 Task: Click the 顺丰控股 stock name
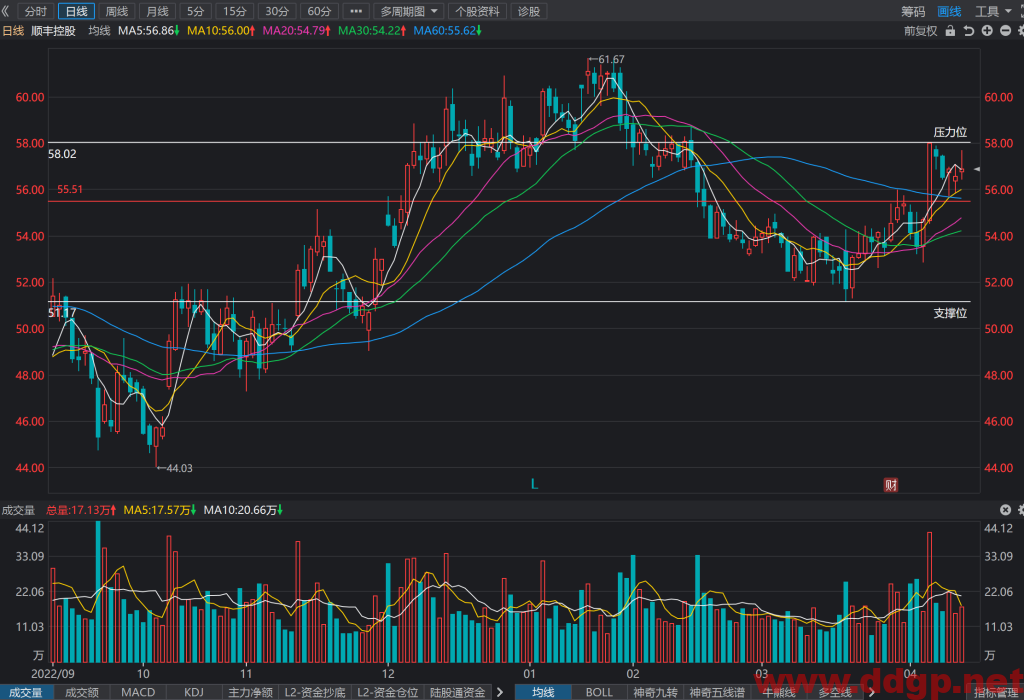point(54,31)
